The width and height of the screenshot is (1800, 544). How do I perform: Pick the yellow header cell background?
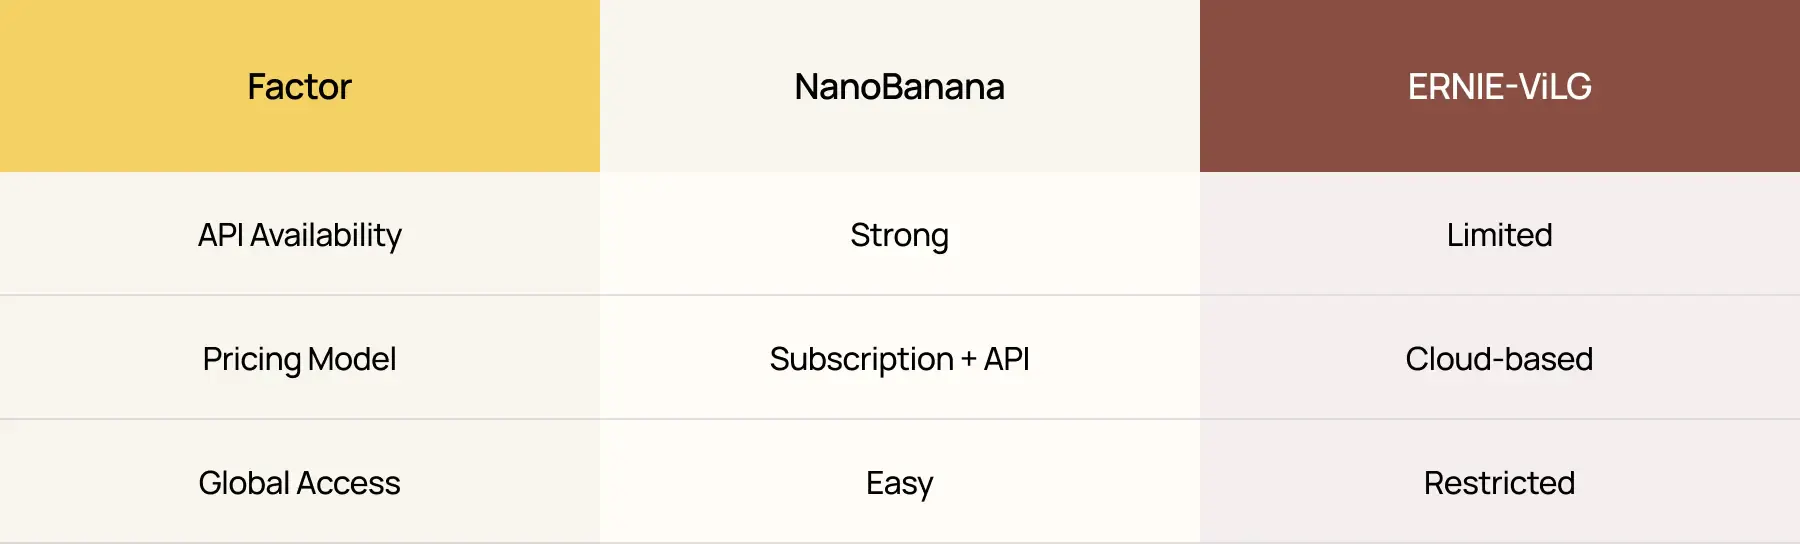(x=100, y=40)
